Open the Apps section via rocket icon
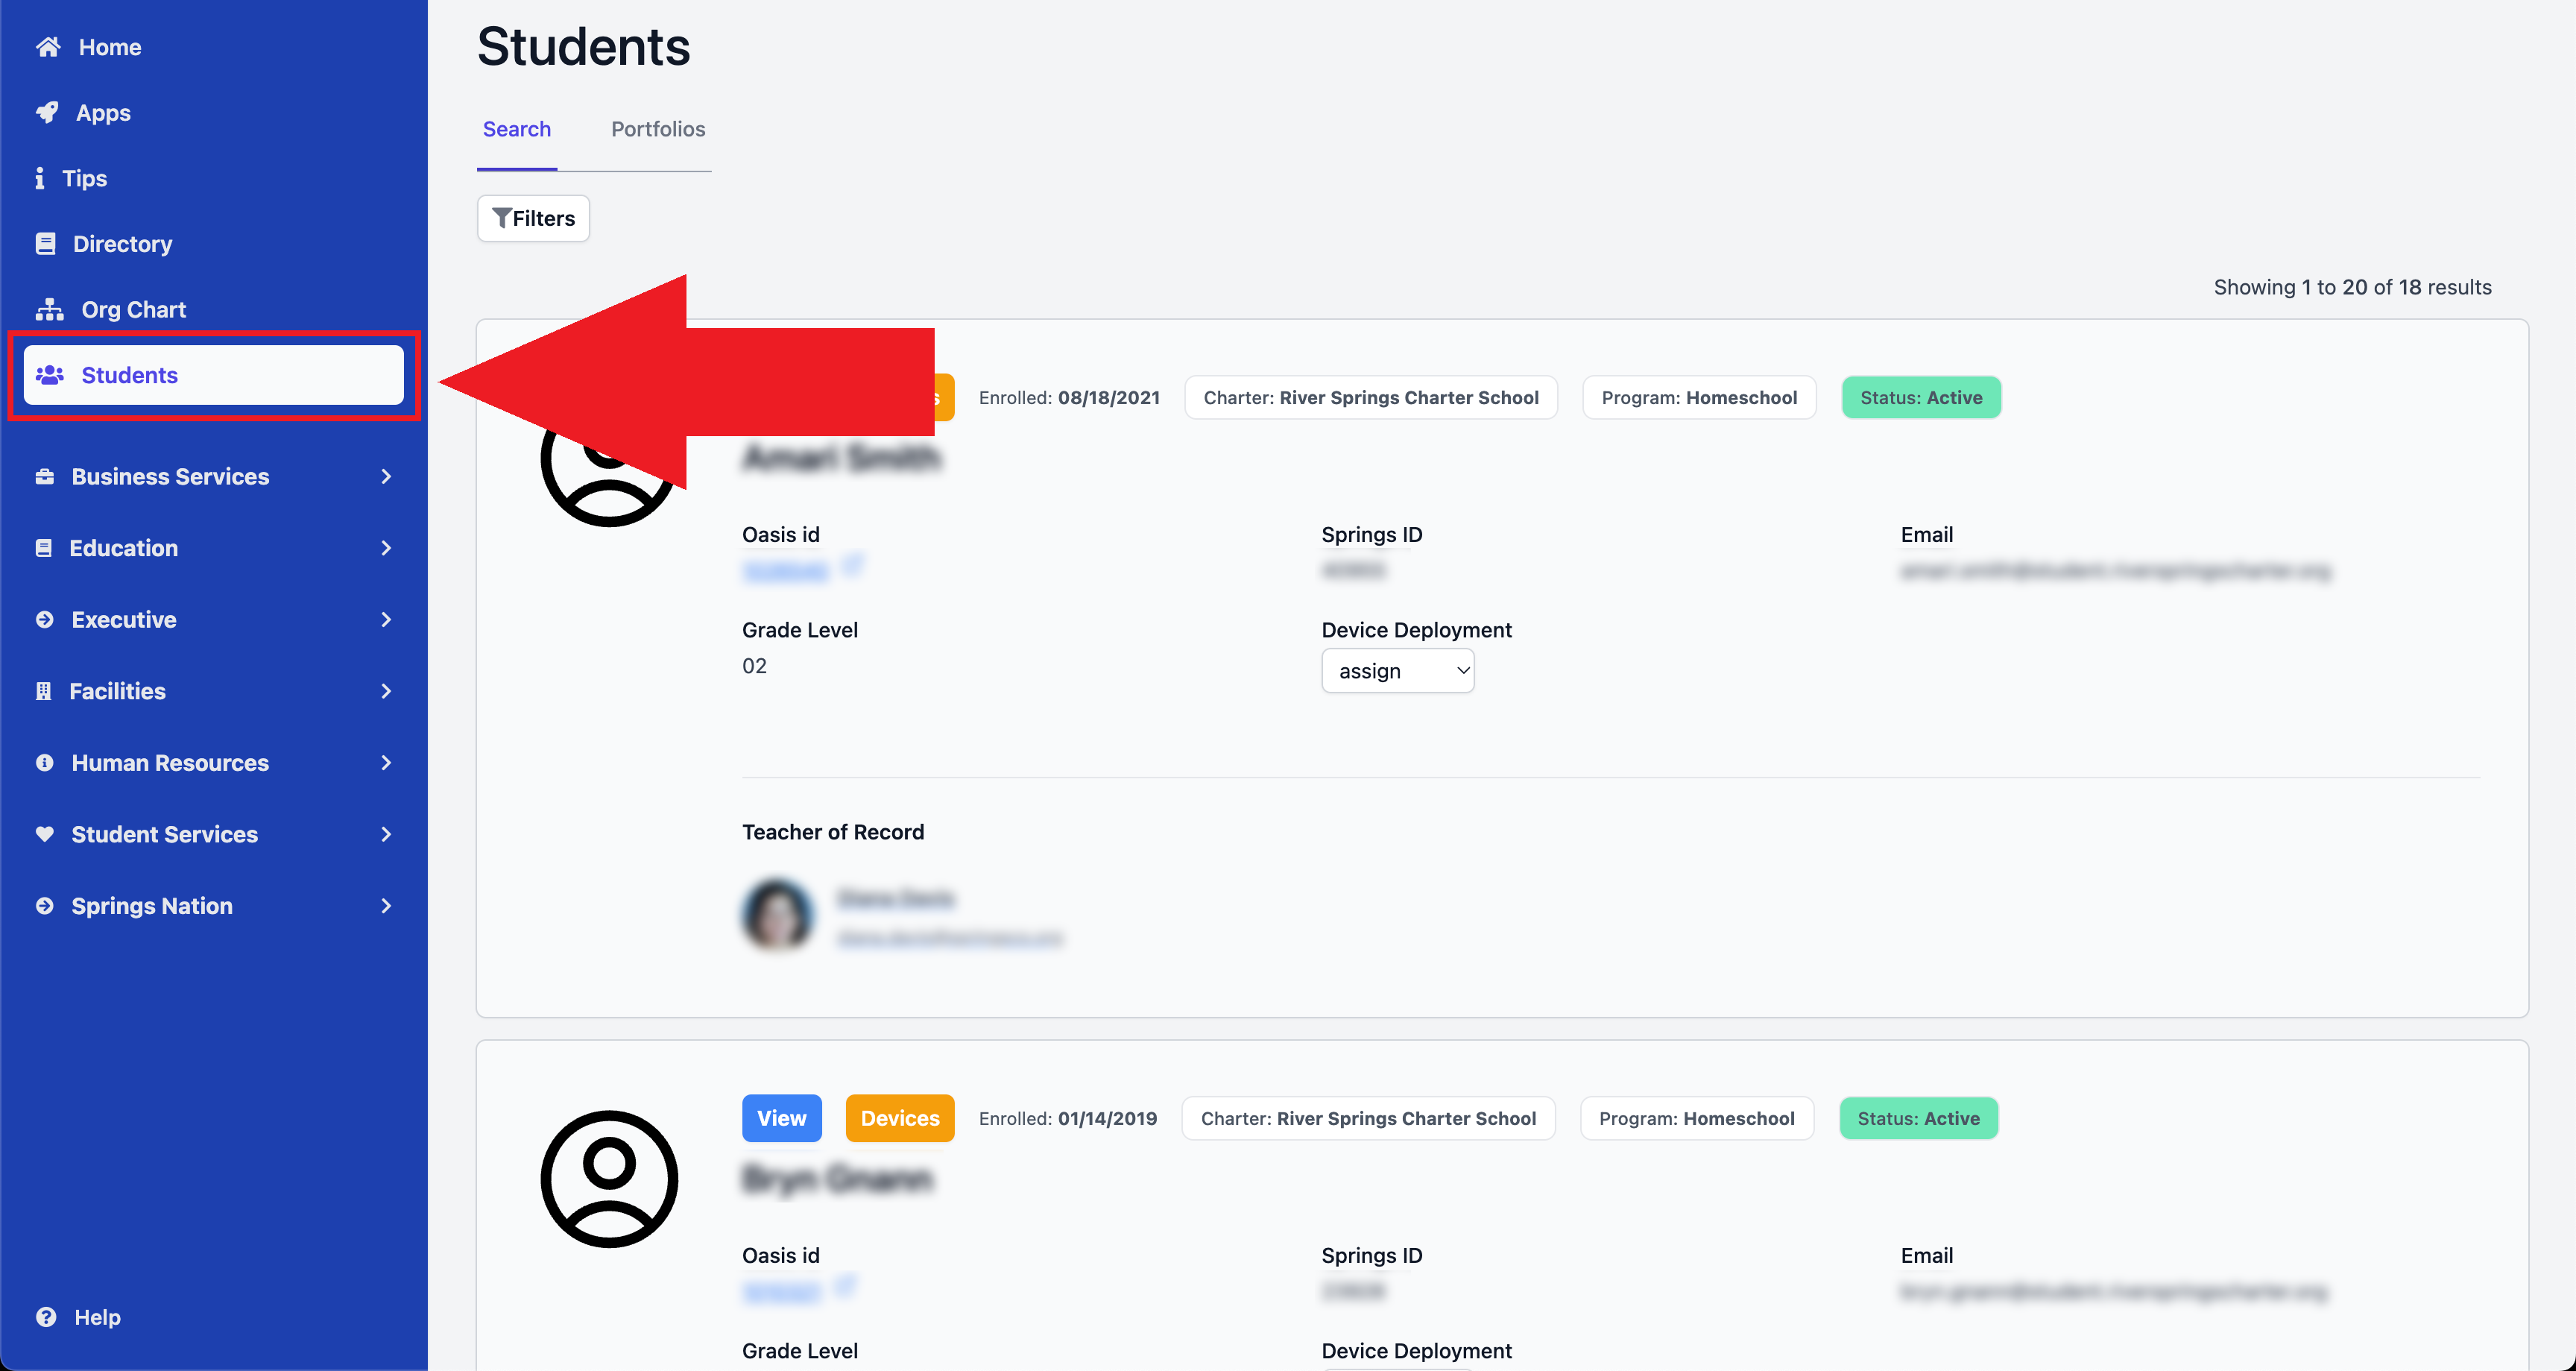2576x1371 pixels. pos(47,112)
